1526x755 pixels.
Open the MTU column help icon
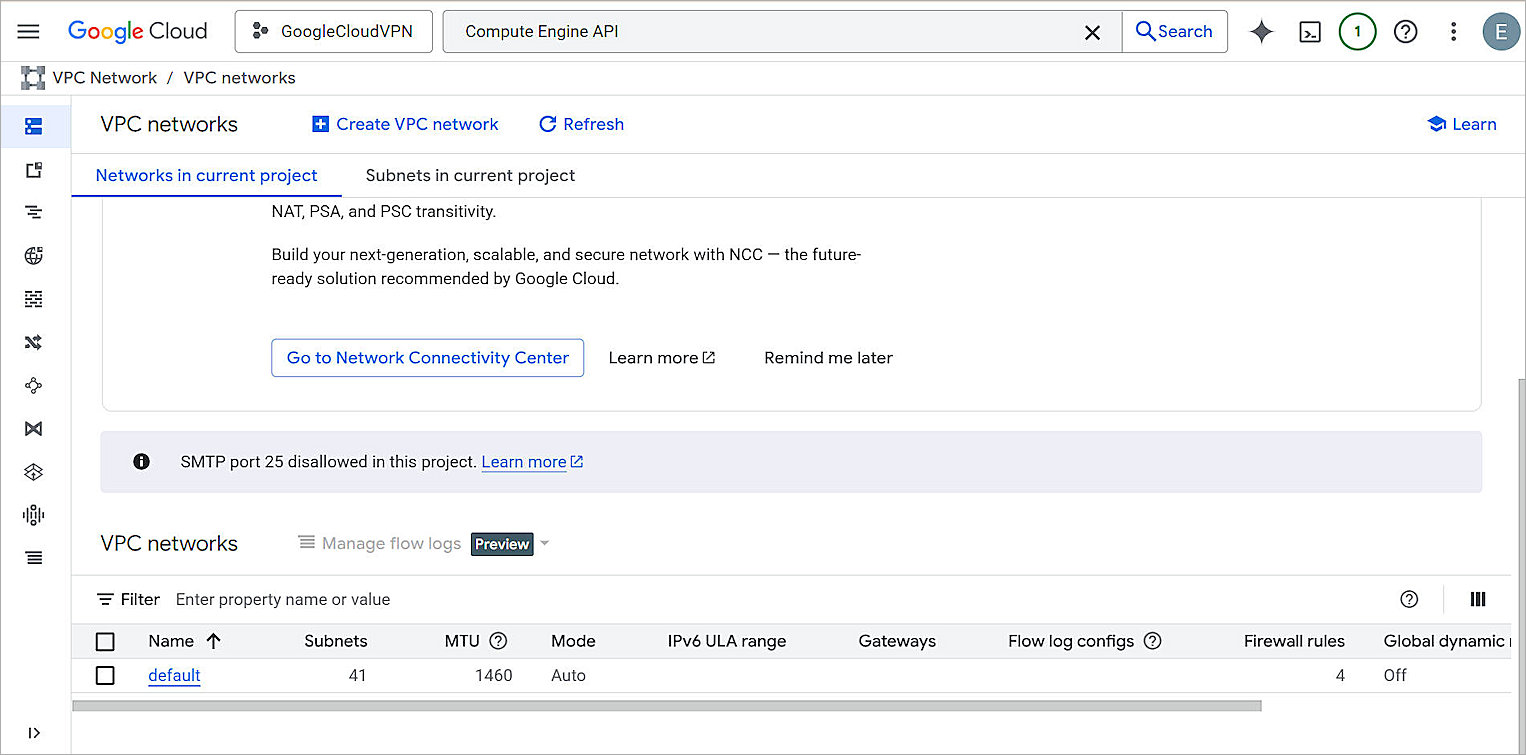pos(498,641)
